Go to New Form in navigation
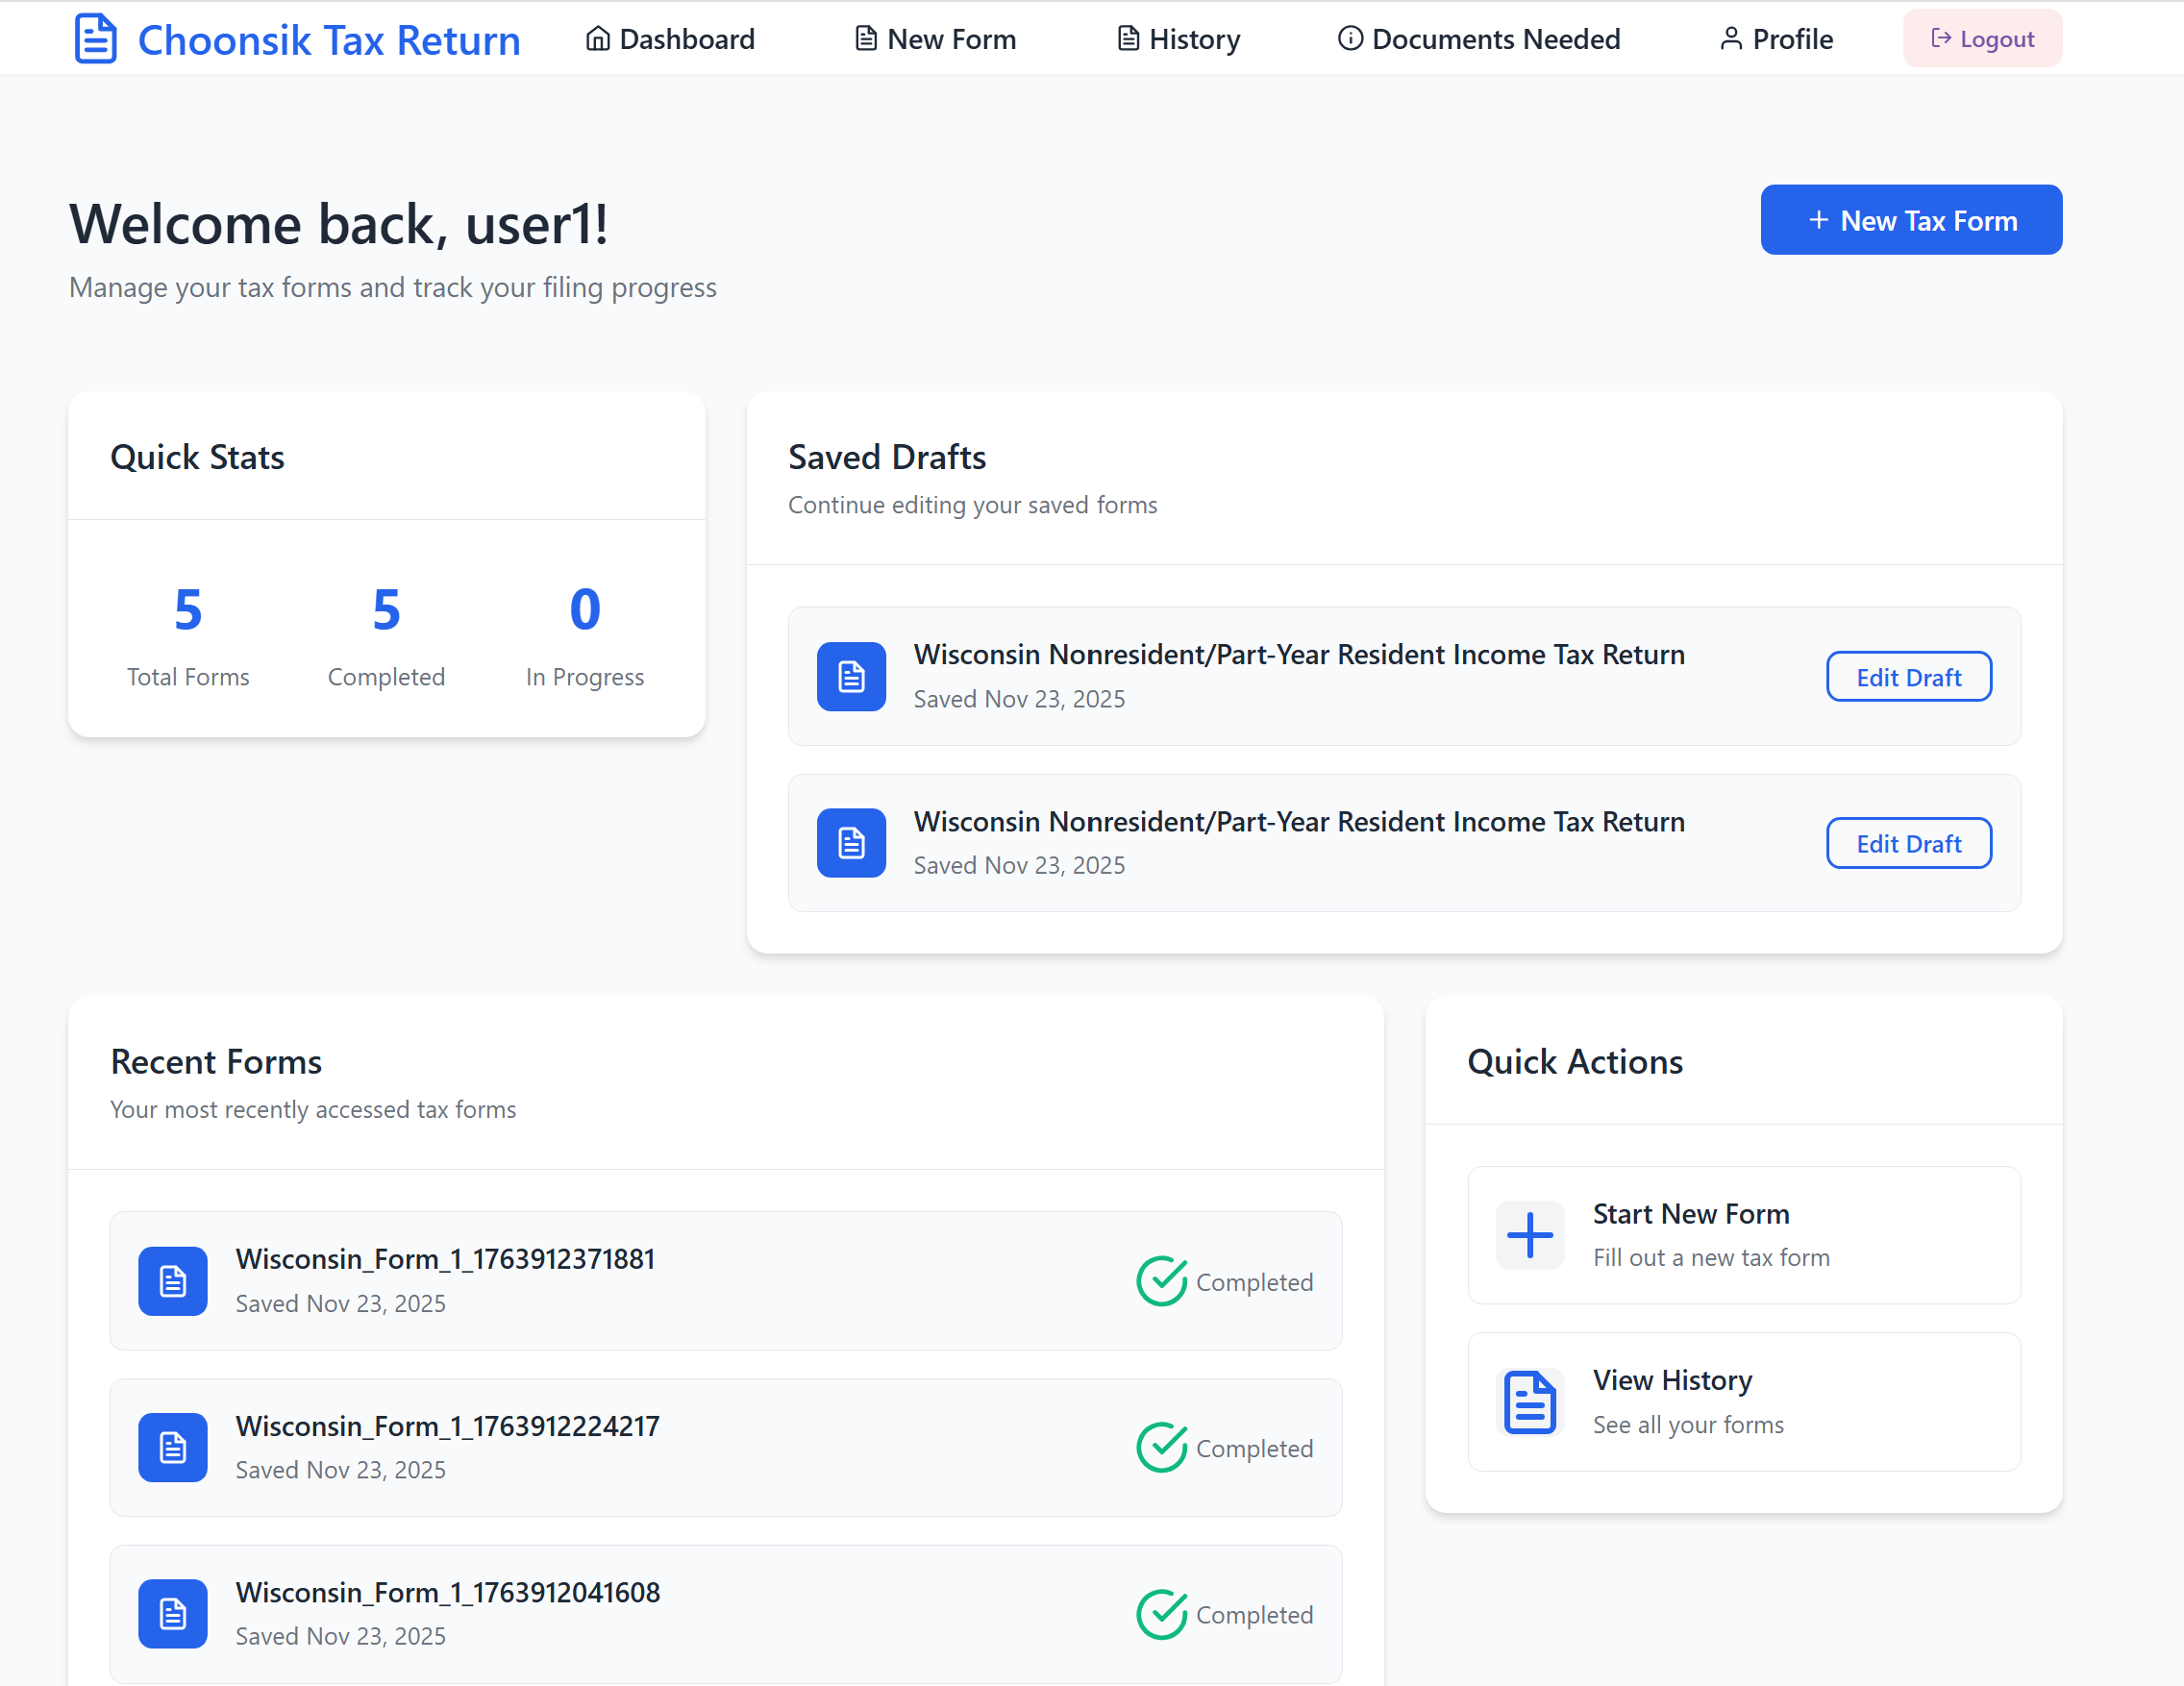 pos(935,39)
